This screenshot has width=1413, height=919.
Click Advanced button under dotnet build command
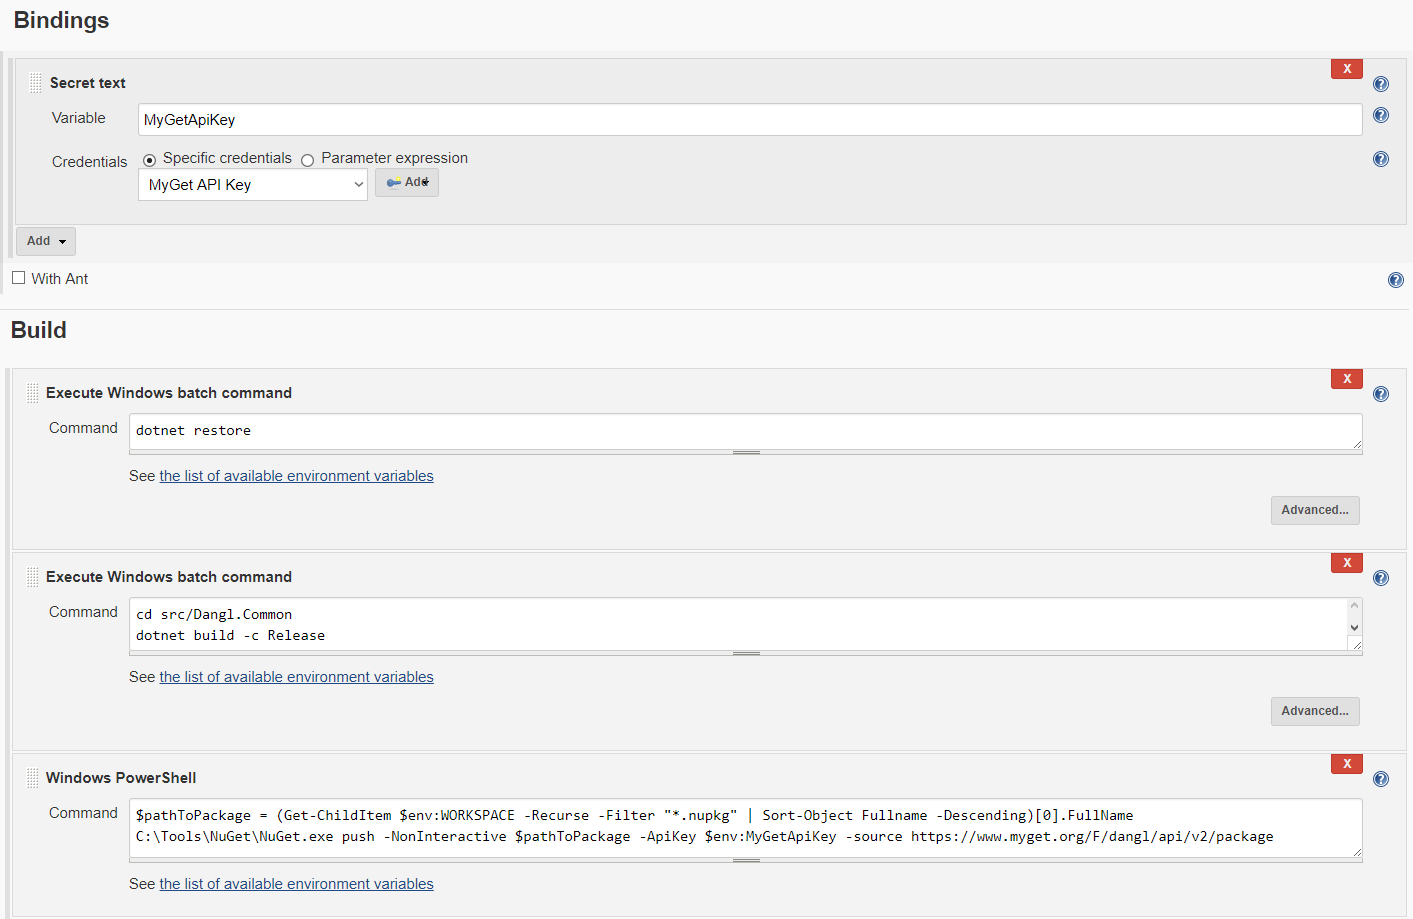[x=1315, y=711]
